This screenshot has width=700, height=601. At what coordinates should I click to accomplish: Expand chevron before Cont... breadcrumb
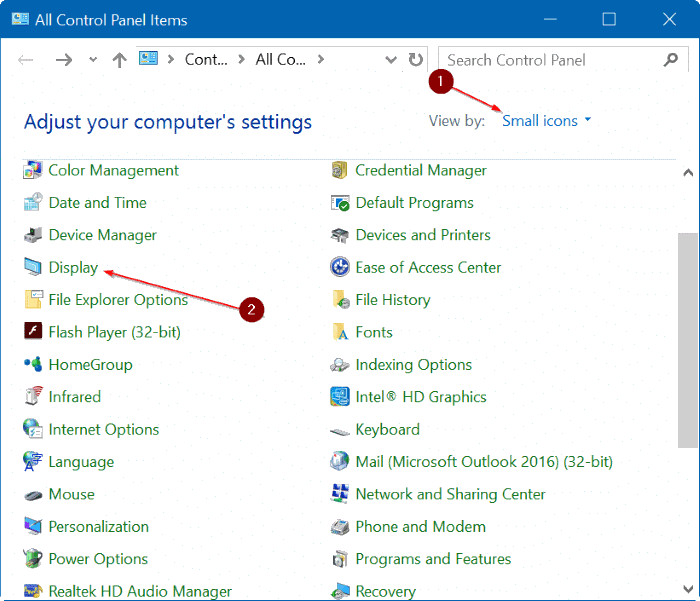tap(171, 59)
